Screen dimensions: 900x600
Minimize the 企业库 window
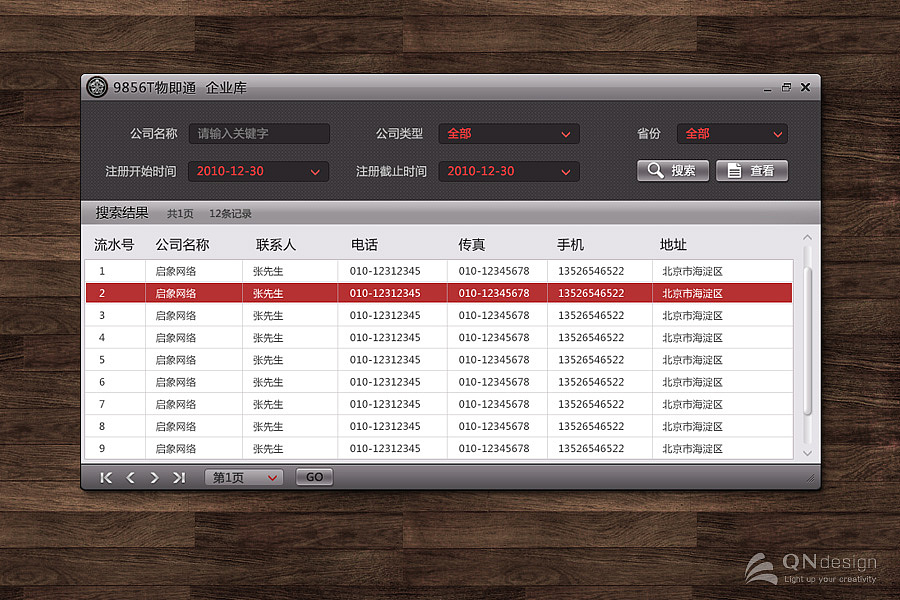(767, 90)
